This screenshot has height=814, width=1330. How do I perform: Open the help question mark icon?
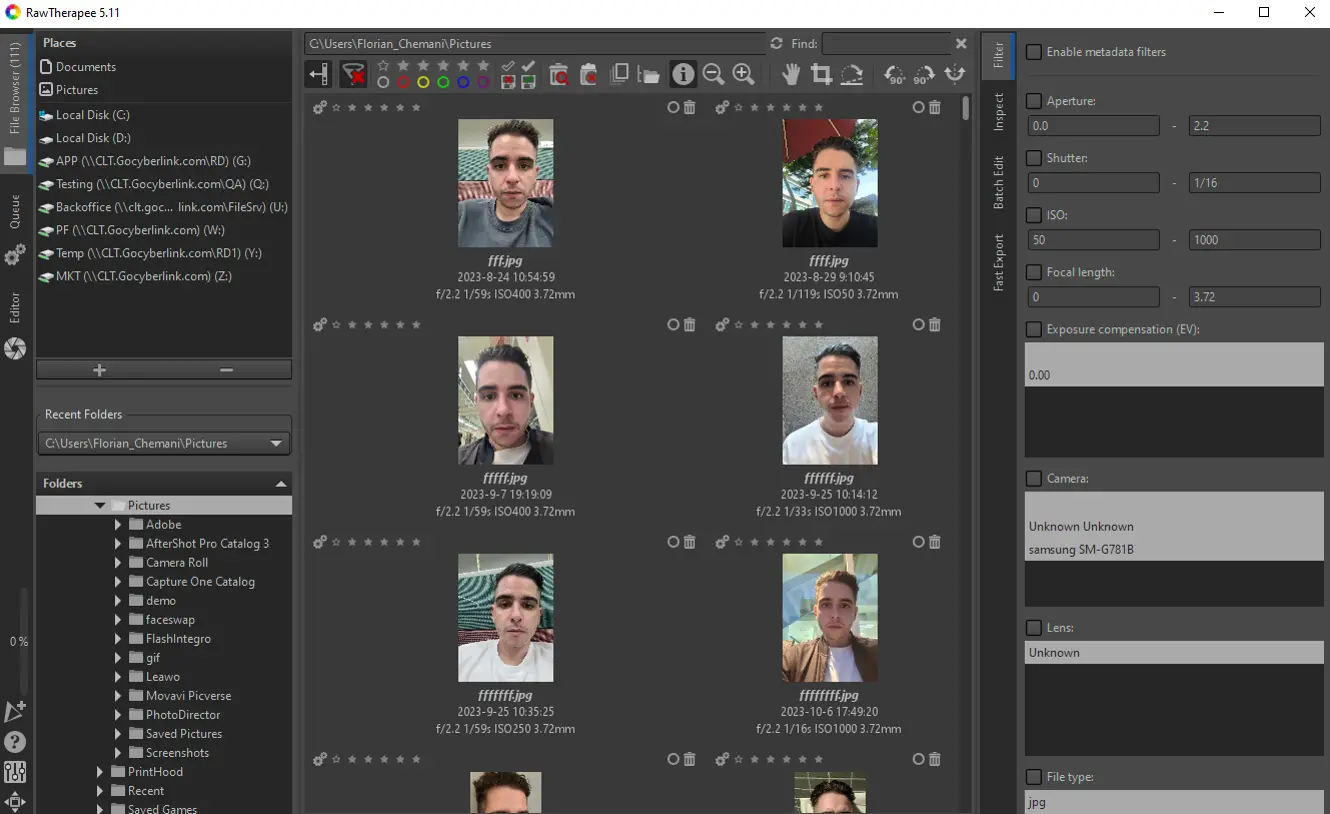15,742
